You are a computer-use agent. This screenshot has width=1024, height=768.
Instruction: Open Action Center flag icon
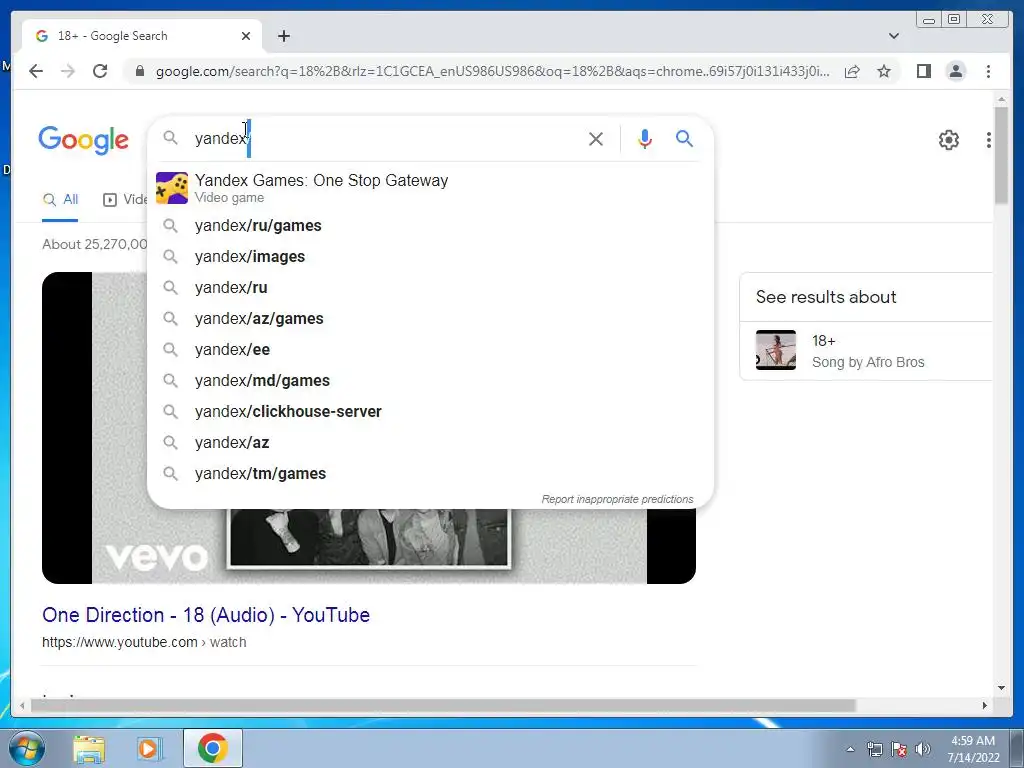(x=899, y=750)
